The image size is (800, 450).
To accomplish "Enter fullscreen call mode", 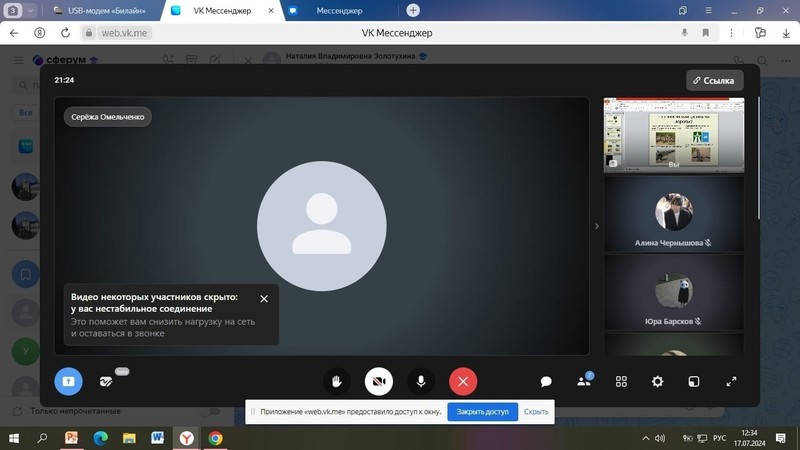I will click(x=731, y=381).
